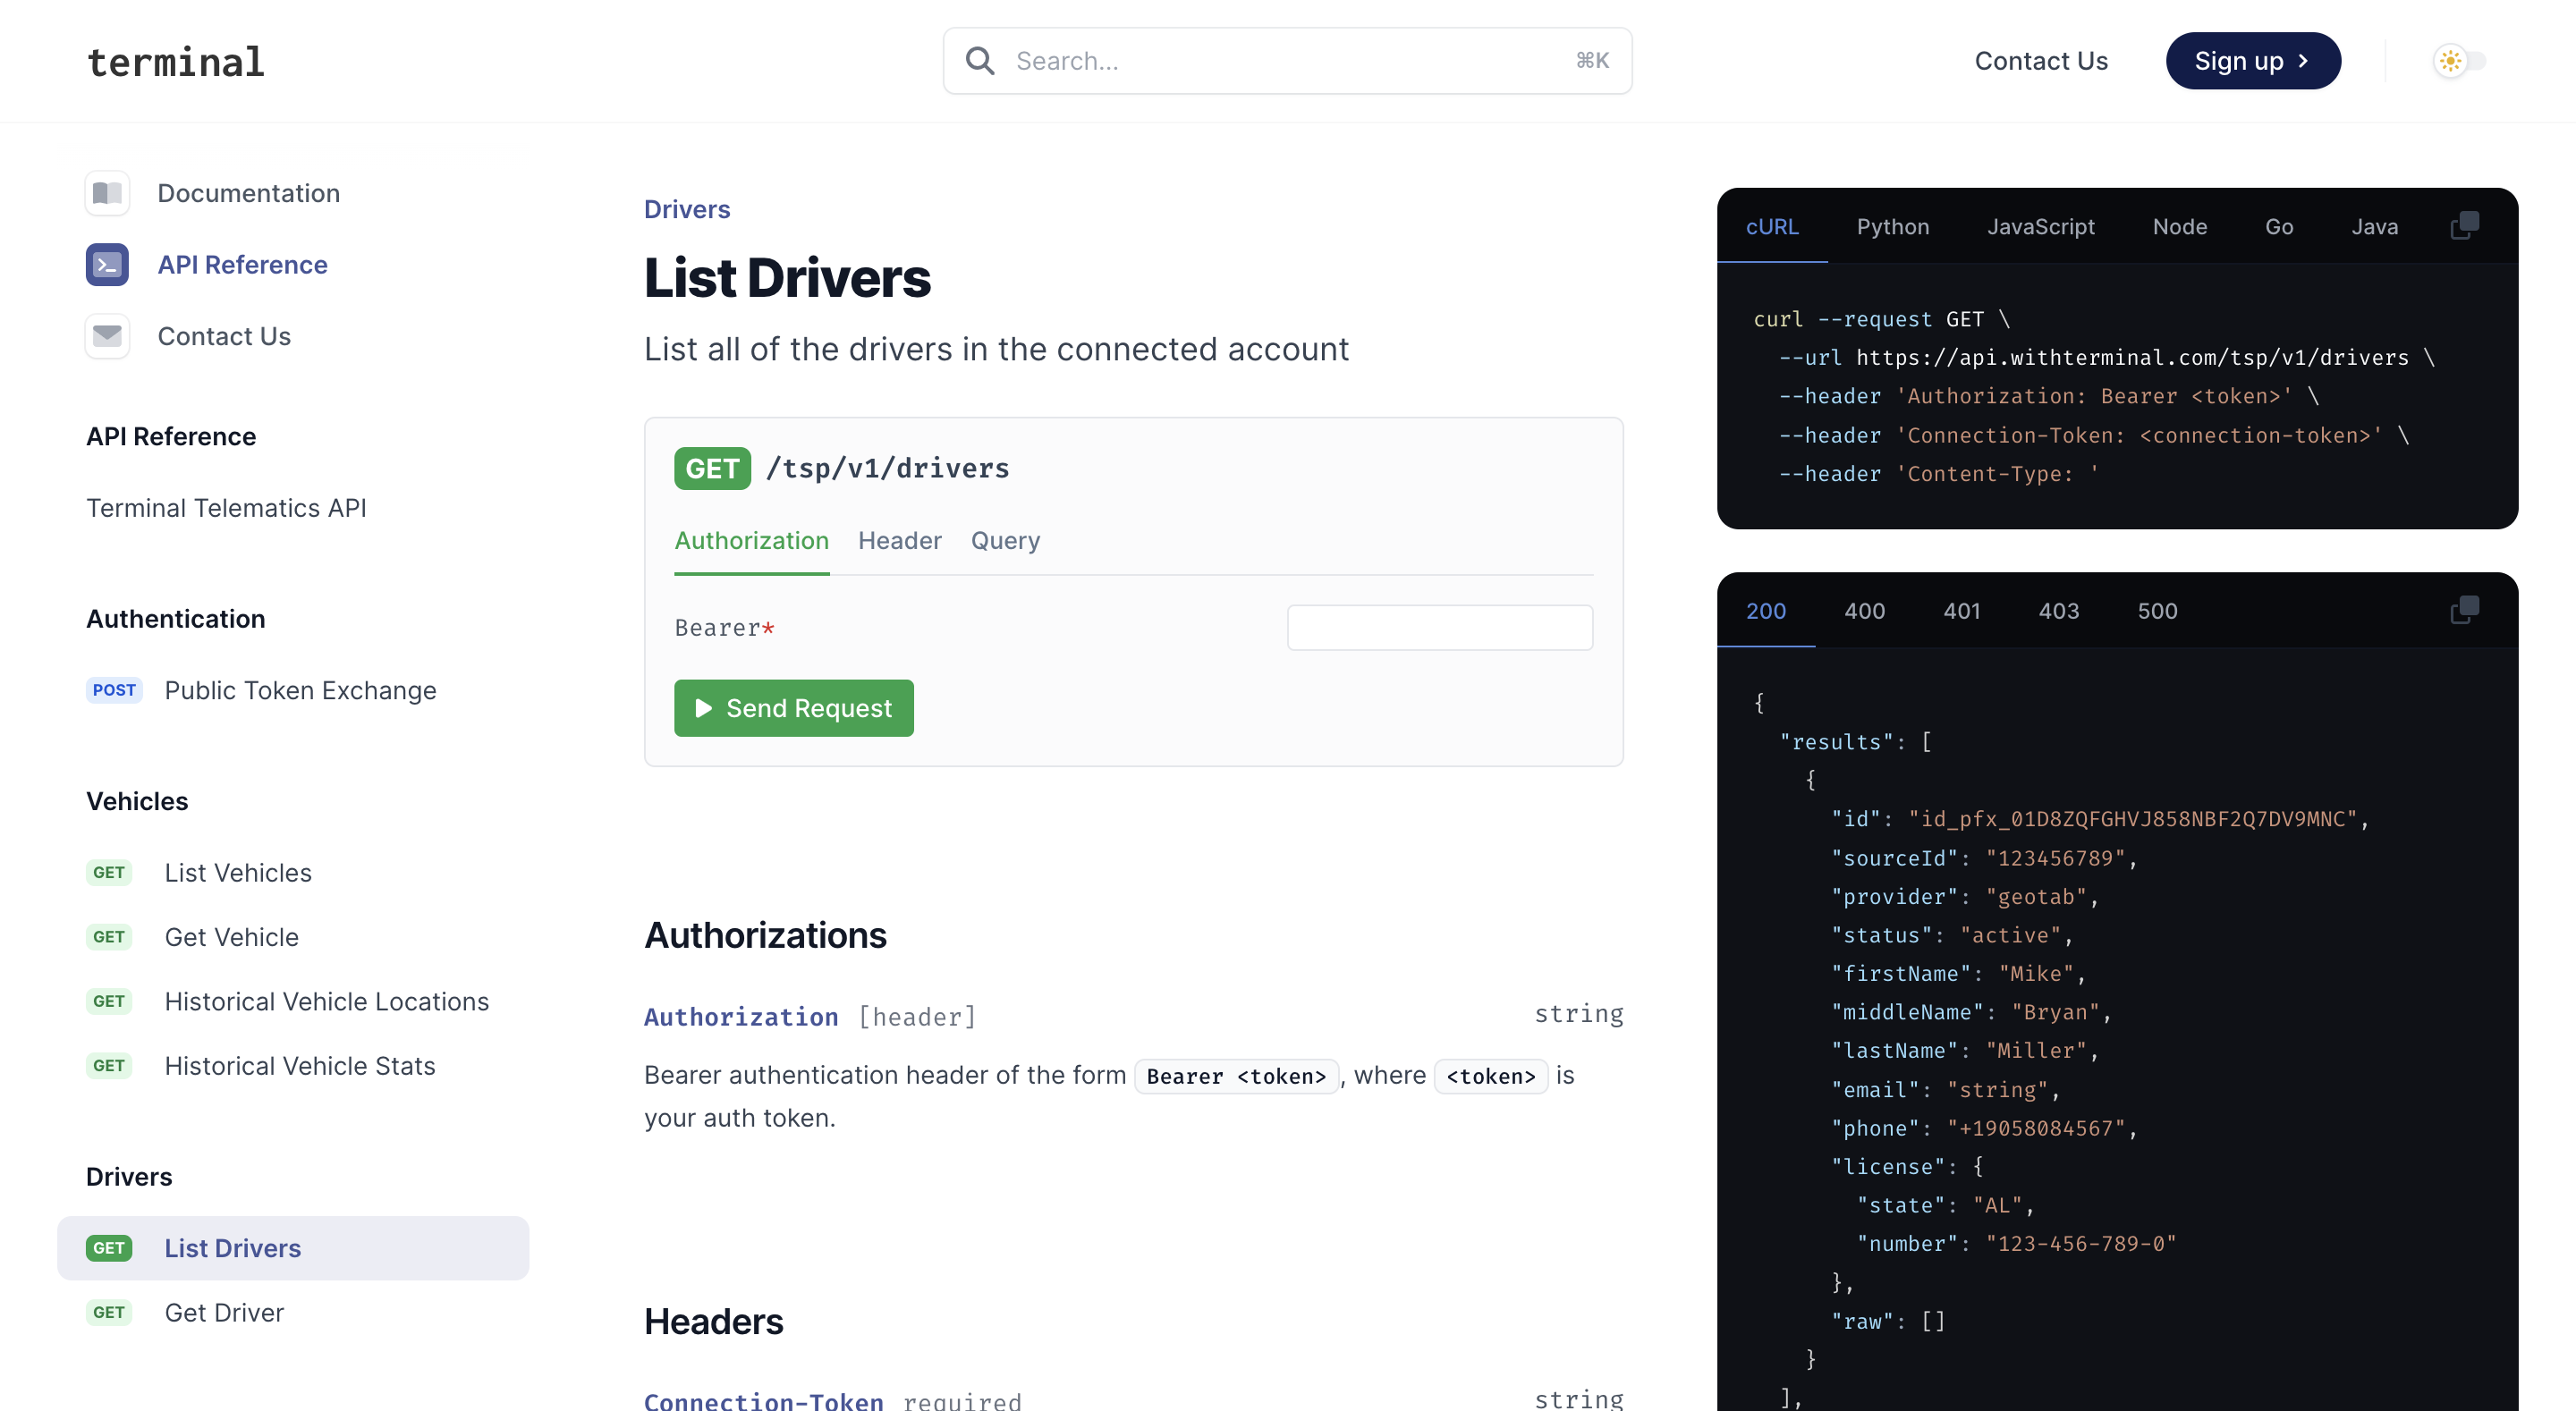The image size is (2576, 1411).
Task: Toggle the light/dark theme switch
Action: pyautogui.click(x=2460, y=61)
